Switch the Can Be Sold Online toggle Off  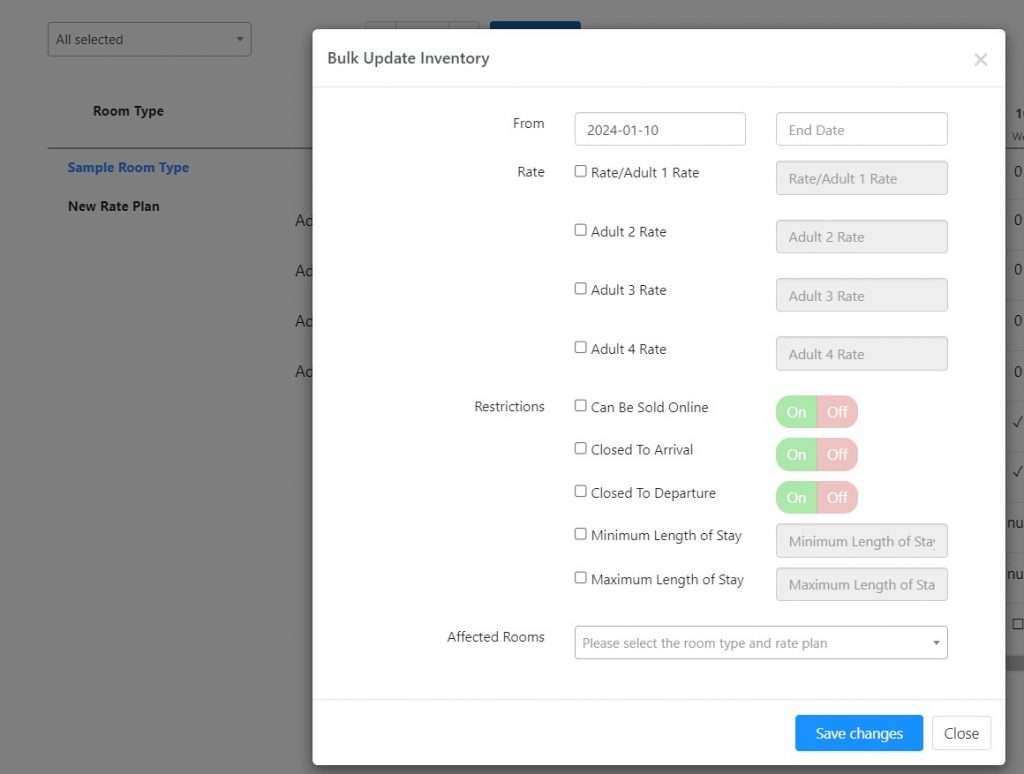[x=838, y=411]
